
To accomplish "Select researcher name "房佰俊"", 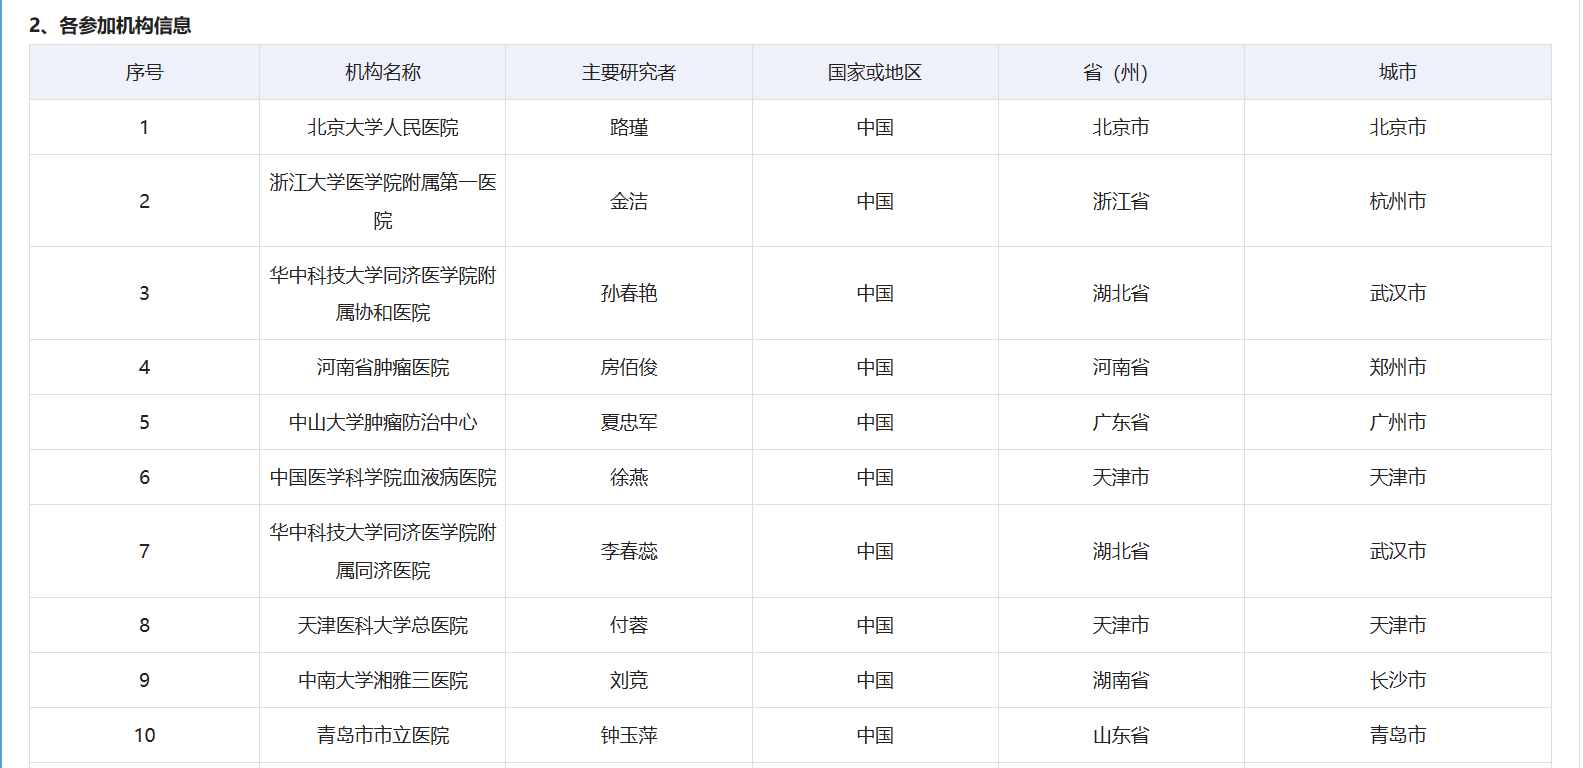I will point(629,367).
